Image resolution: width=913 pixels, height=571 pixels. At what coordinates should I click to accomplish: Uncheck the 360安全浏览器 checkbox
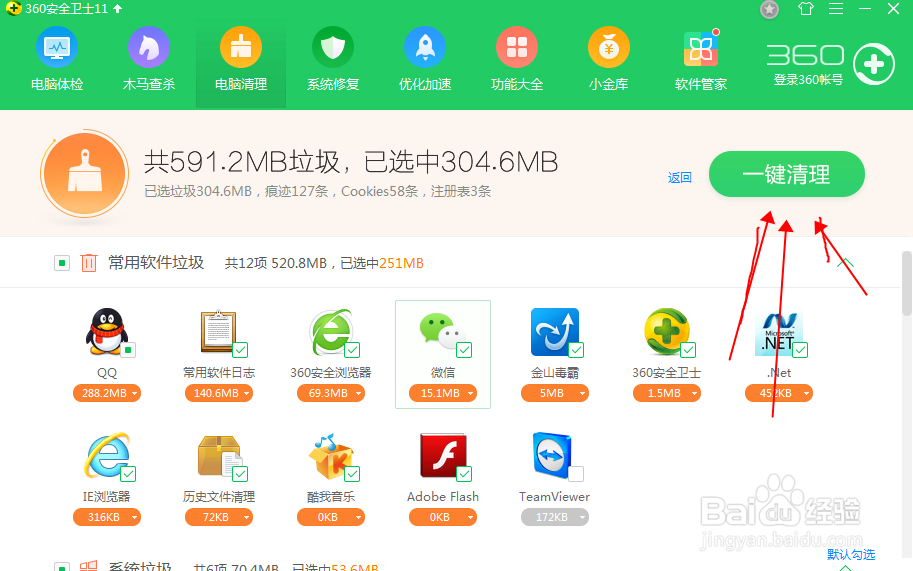[352, 350]
